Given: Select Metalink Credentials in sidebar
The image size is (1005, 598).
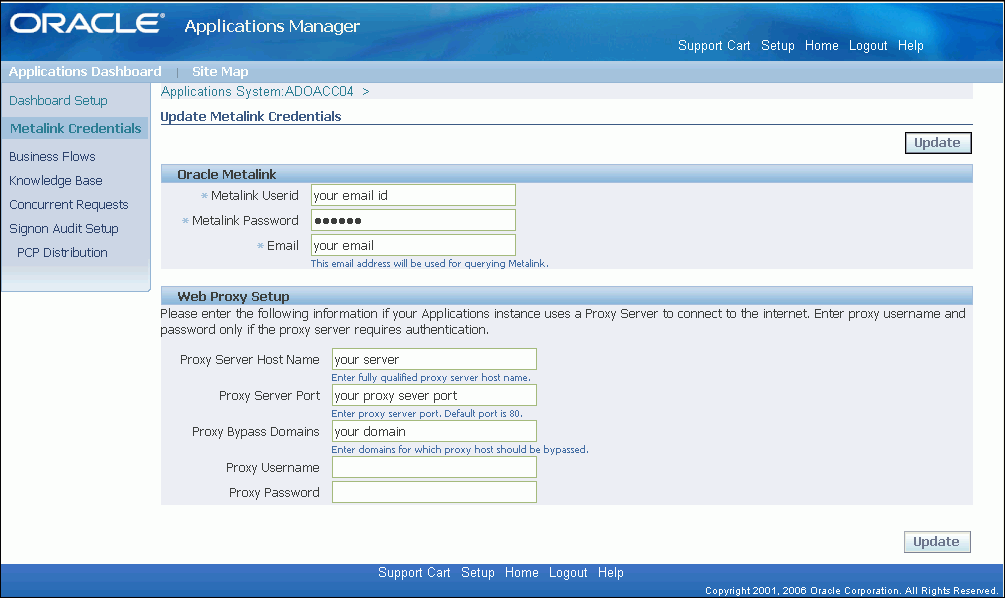Looking at the screenshot, I should tap(76, 128).
